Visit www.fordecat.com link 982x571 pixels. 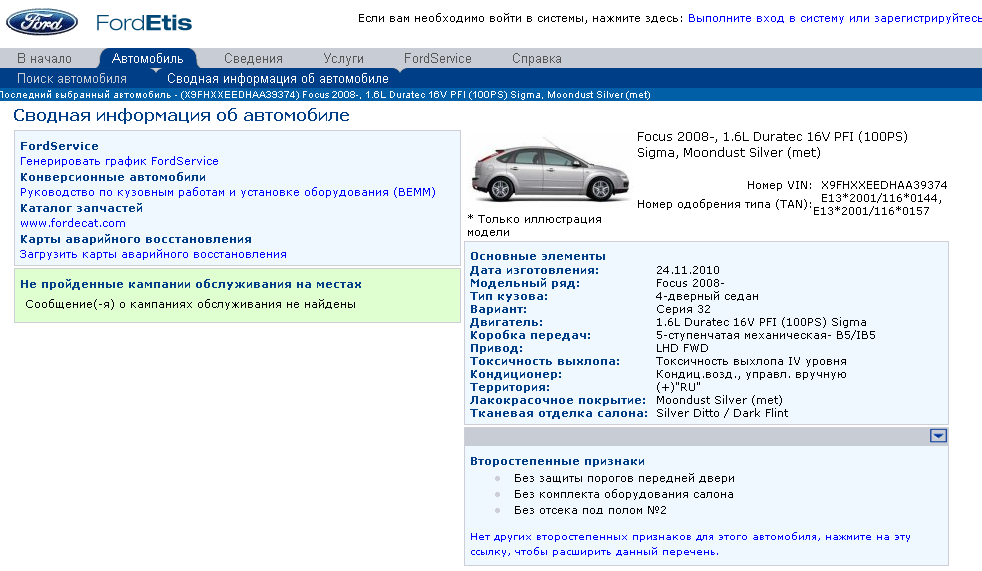click(x=73, y=223)
